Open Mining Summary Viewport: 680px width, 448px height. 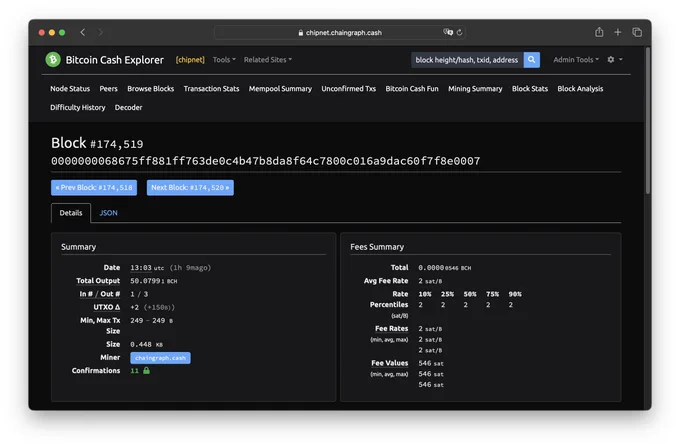point(475,89)
